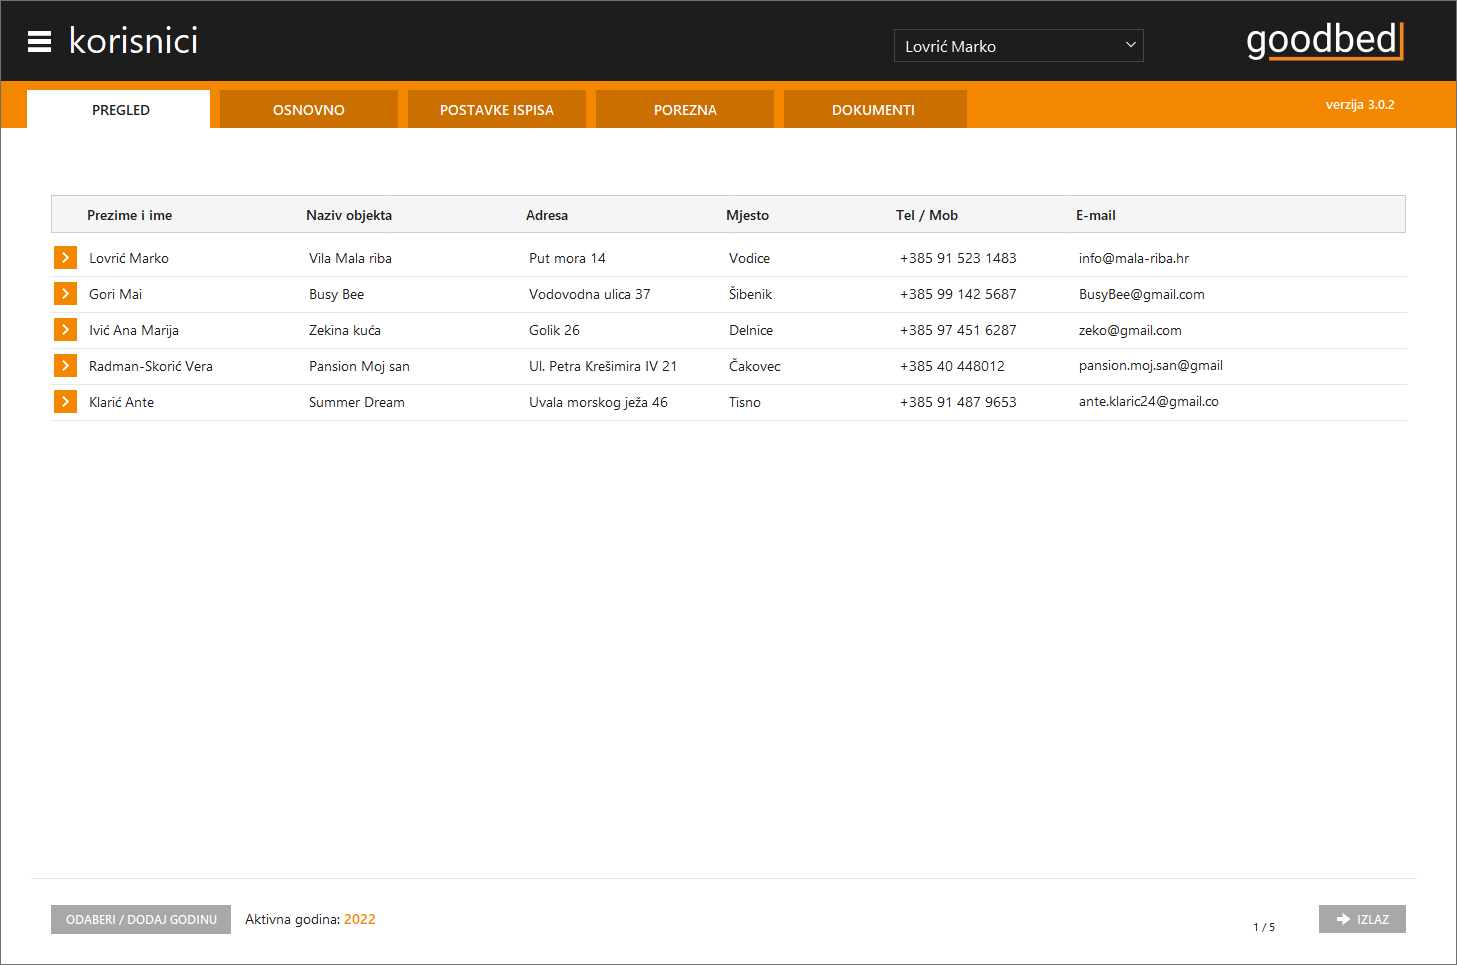Open the POREZNA tab
The image size is (1457, 965).
[x=684, y=110]
